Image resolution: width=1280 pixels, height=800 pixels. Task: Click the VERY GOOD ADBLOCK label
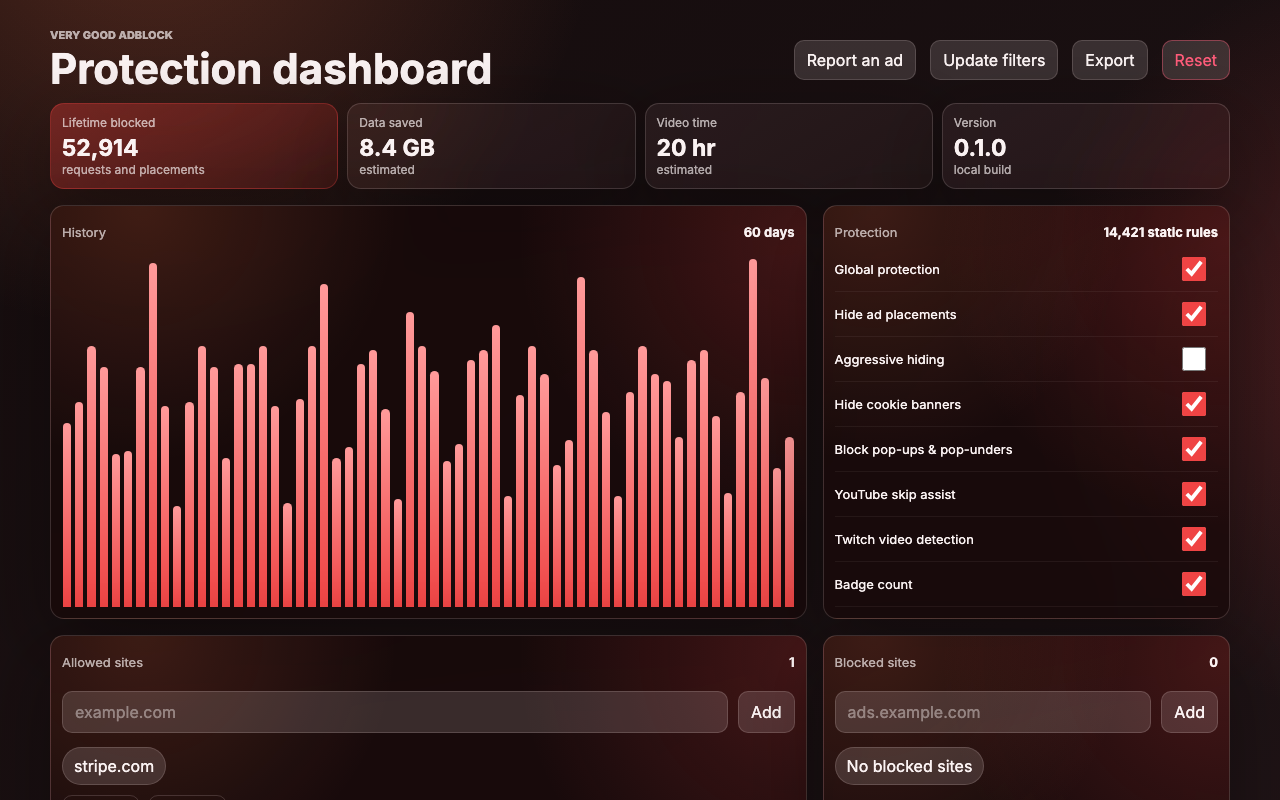(111, 35)
